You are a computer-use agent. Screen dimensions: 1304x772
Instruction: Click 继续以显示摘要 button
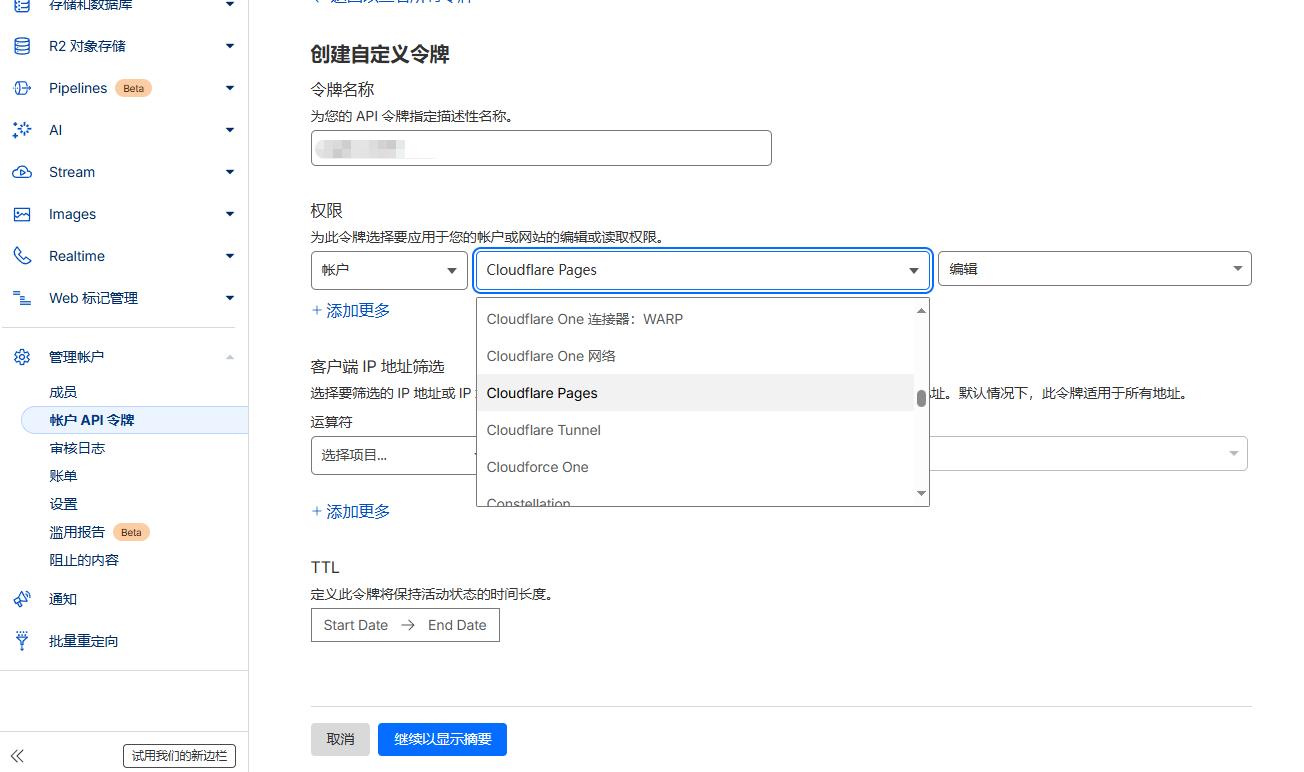click(x=442, y=739)
